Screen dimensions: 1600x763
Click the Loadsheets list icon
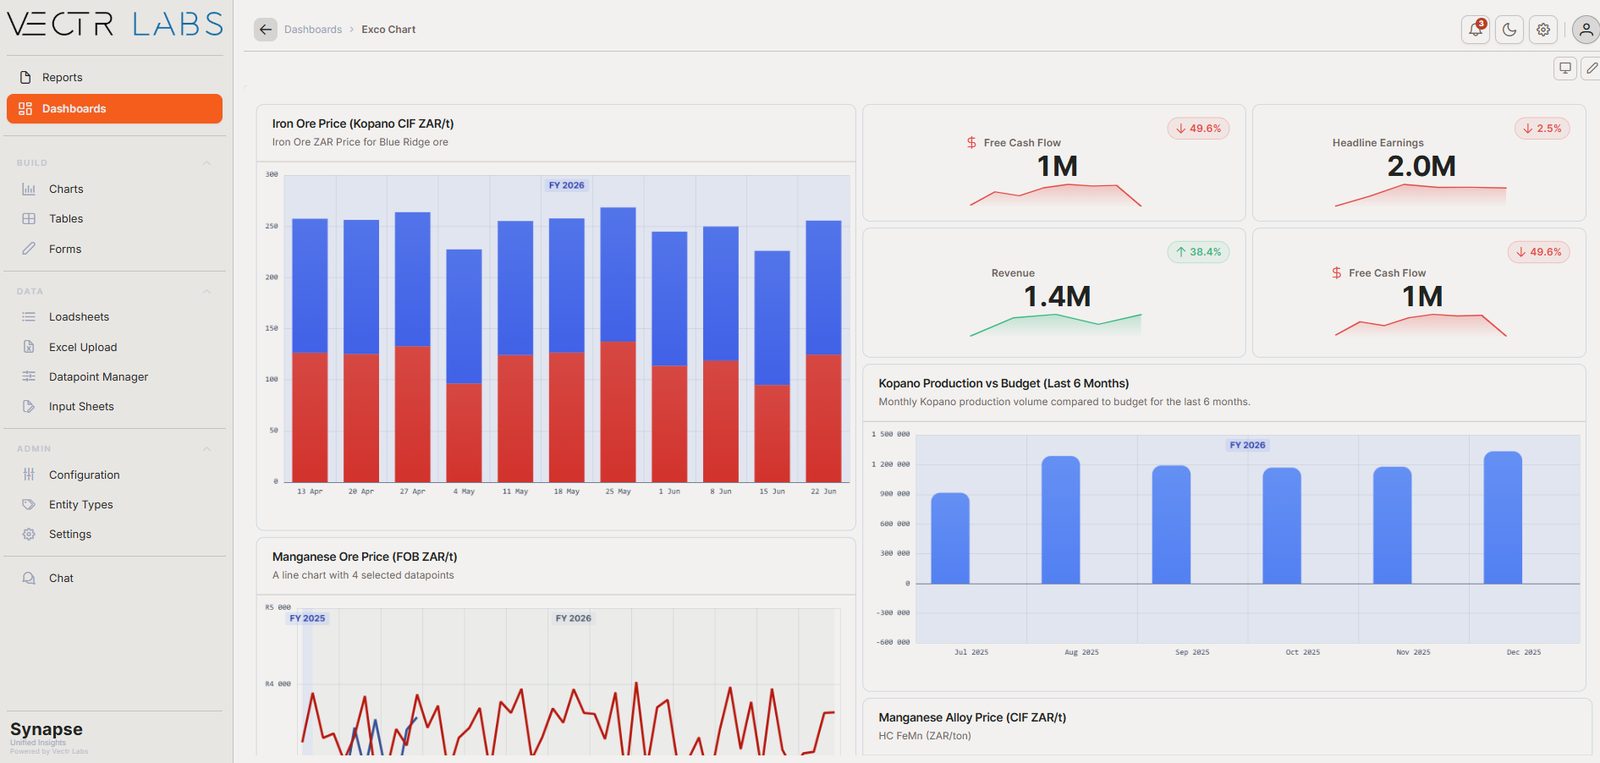(29, 317)
